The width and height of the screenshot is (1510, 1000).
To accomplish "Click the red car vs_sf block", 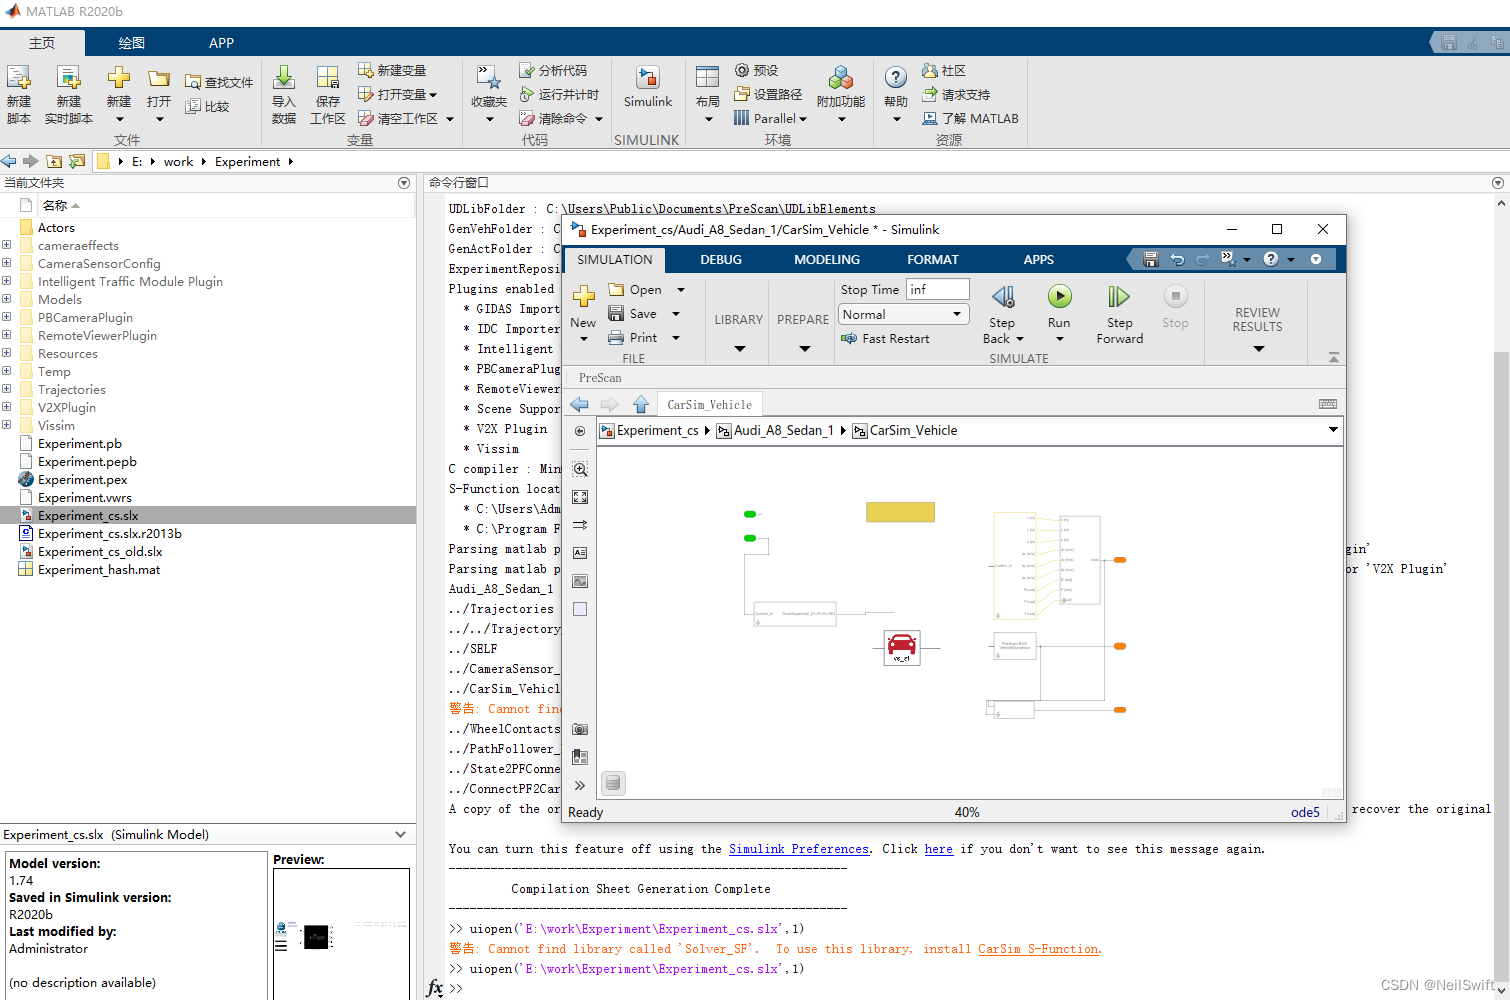I will [x=902, y=647].
